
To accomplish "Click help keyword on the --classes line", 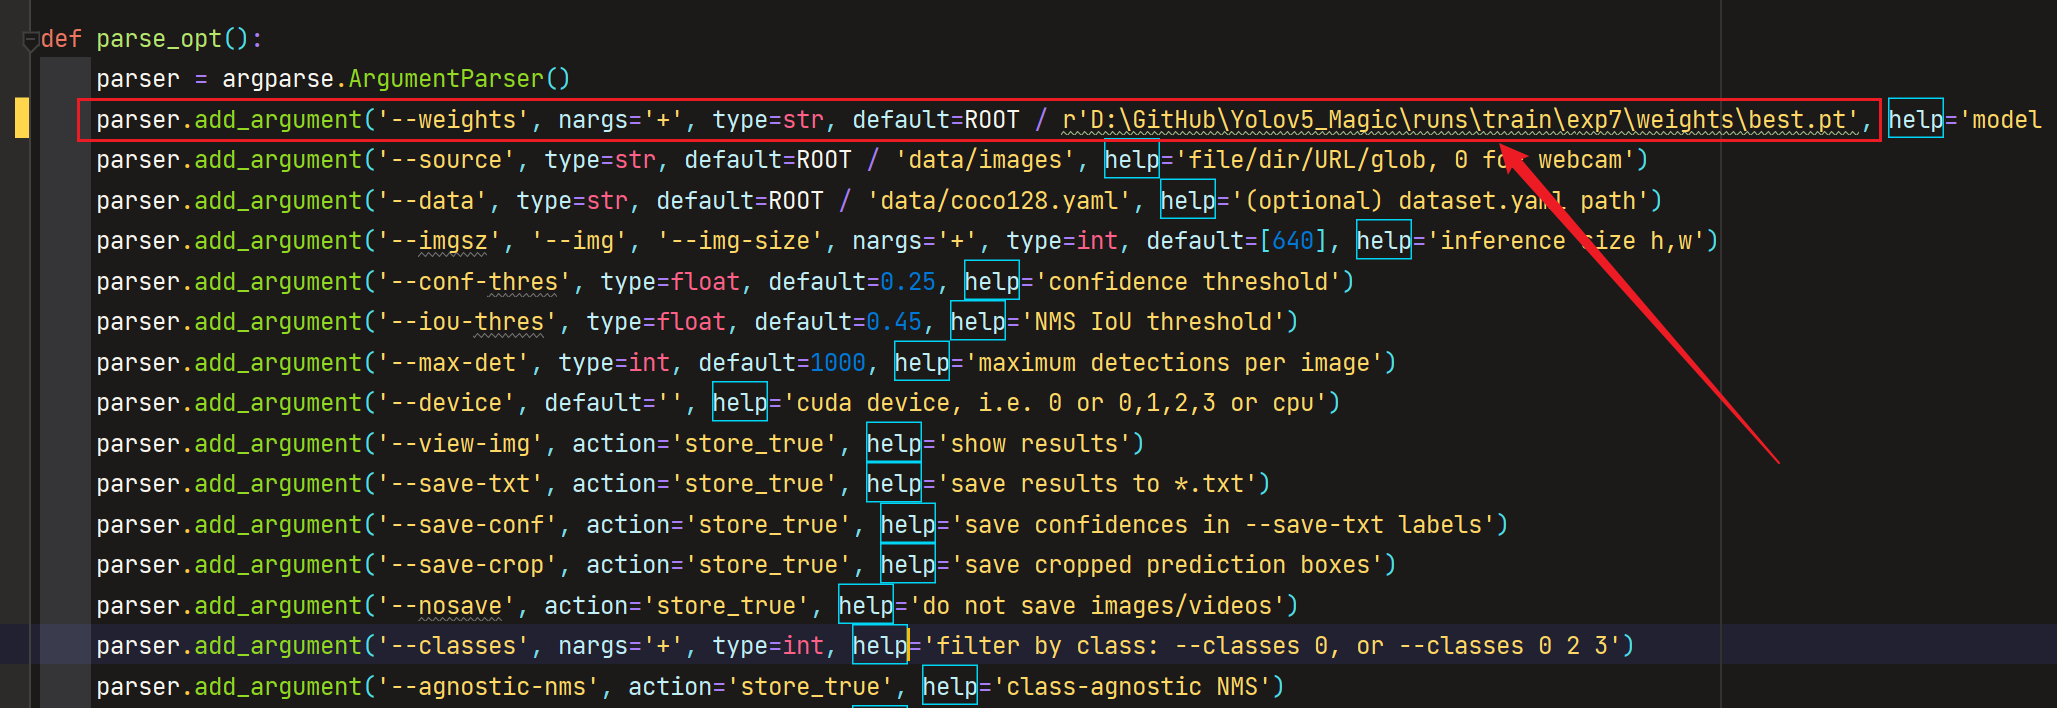I will pos(879,646).
